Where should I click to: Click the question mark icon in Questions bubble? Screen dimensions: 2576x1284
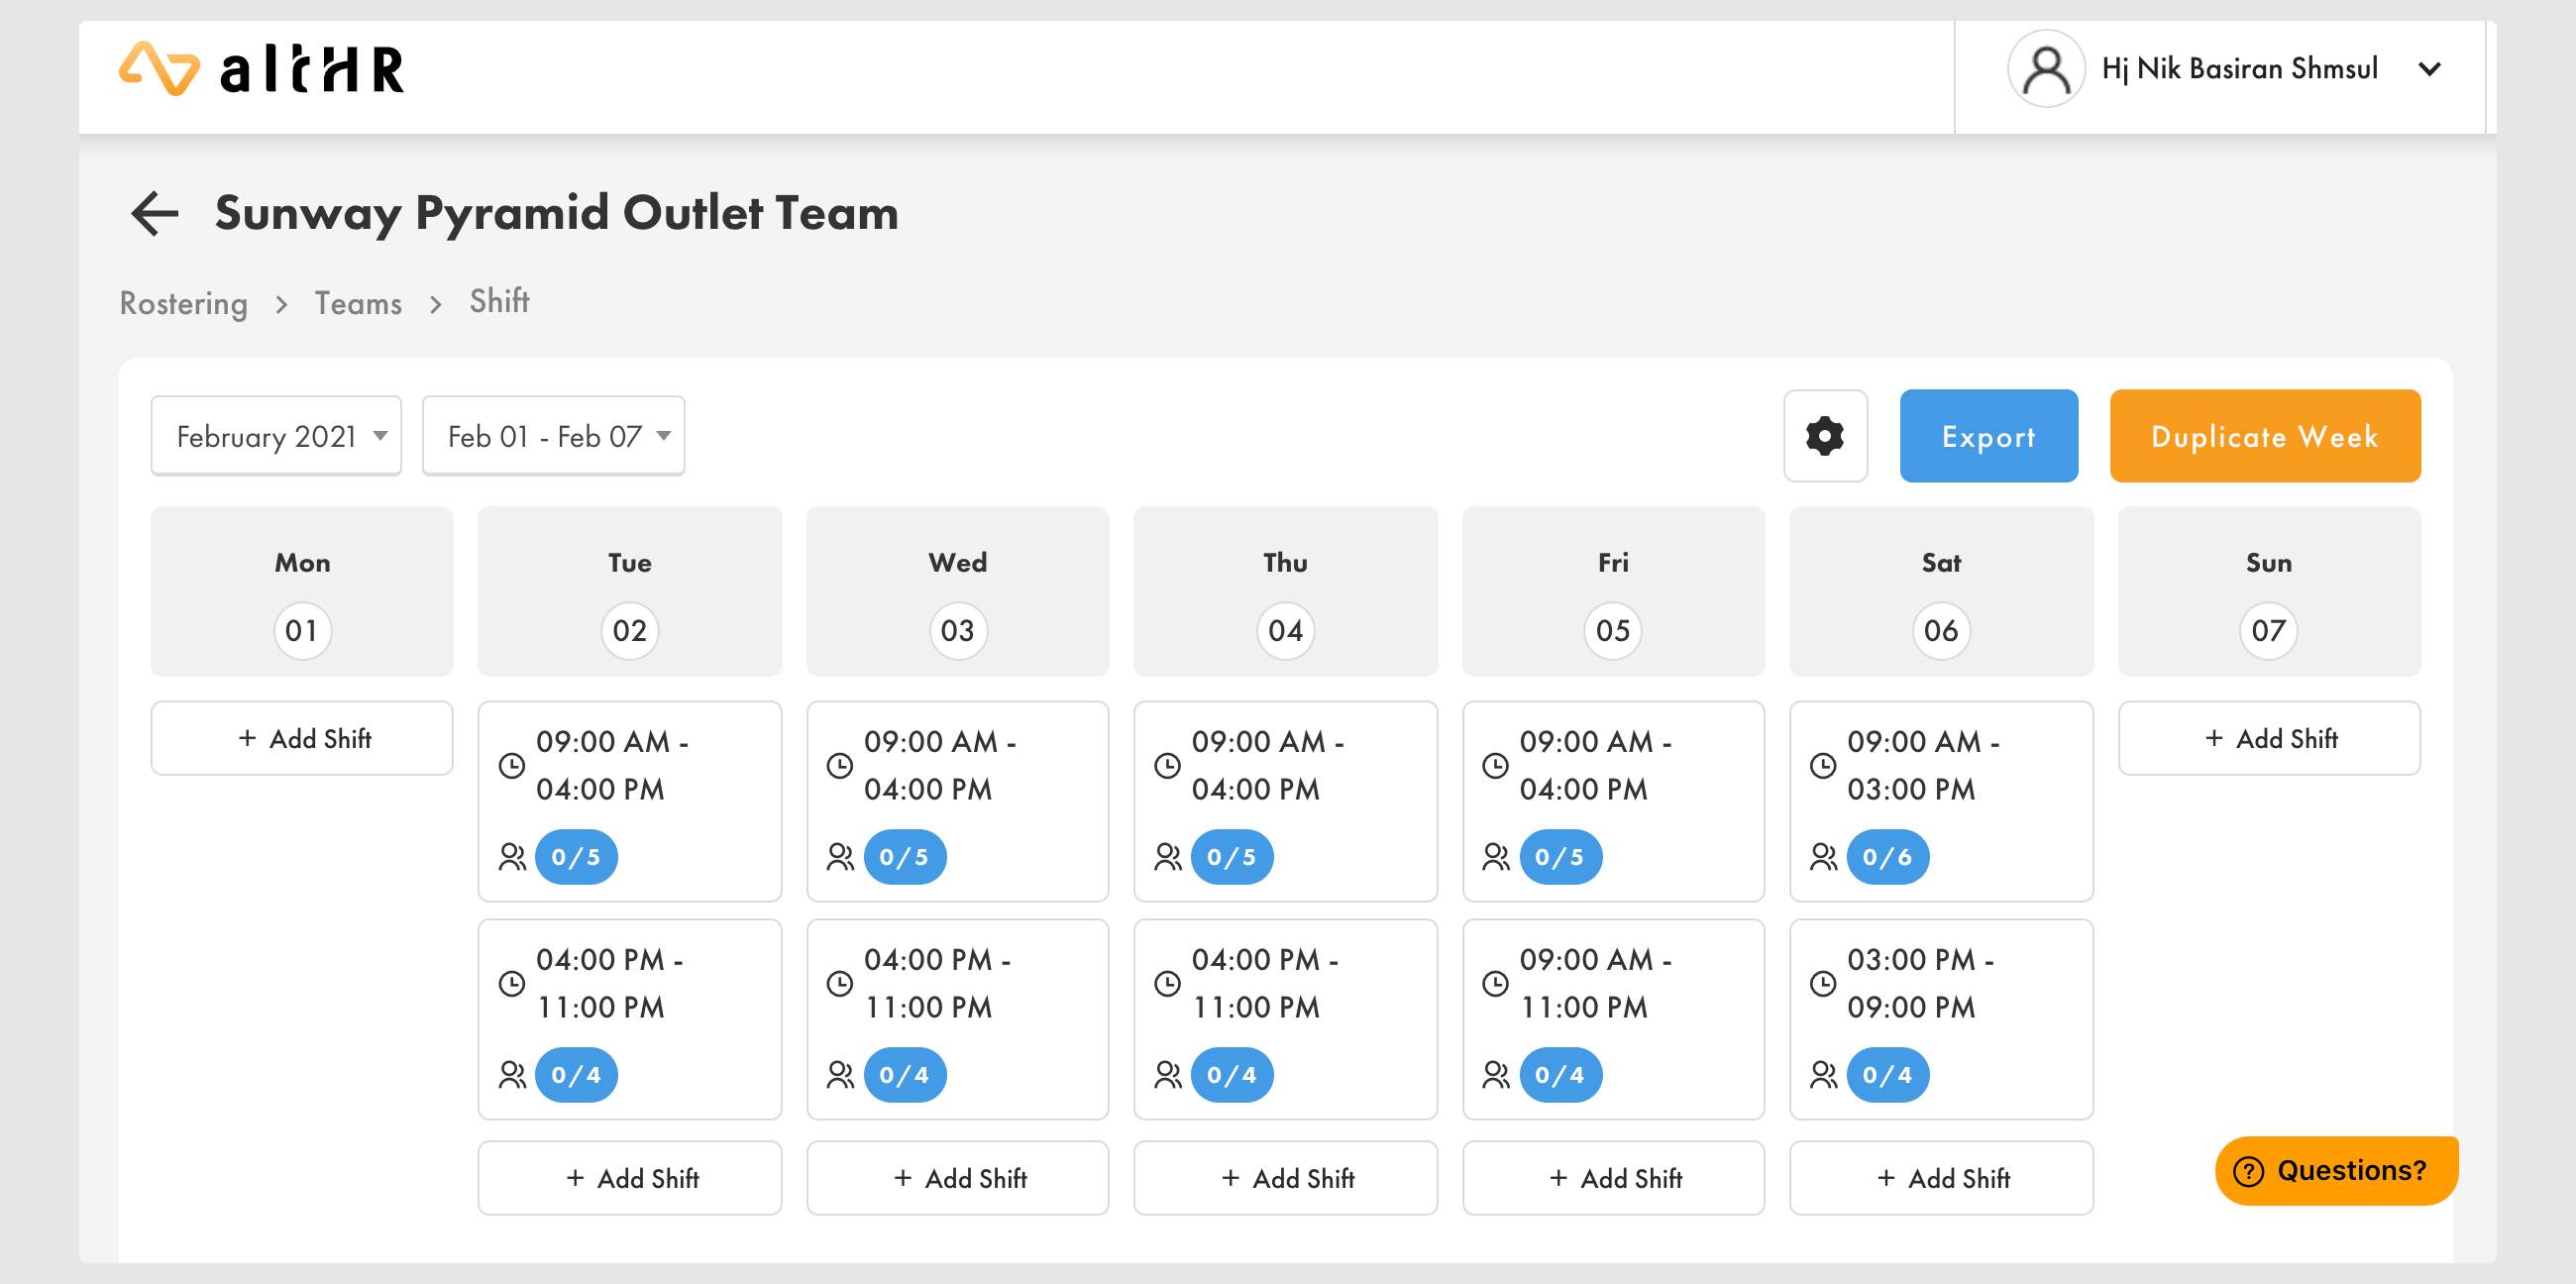pyautogui.click(x=2248, y=1171)
